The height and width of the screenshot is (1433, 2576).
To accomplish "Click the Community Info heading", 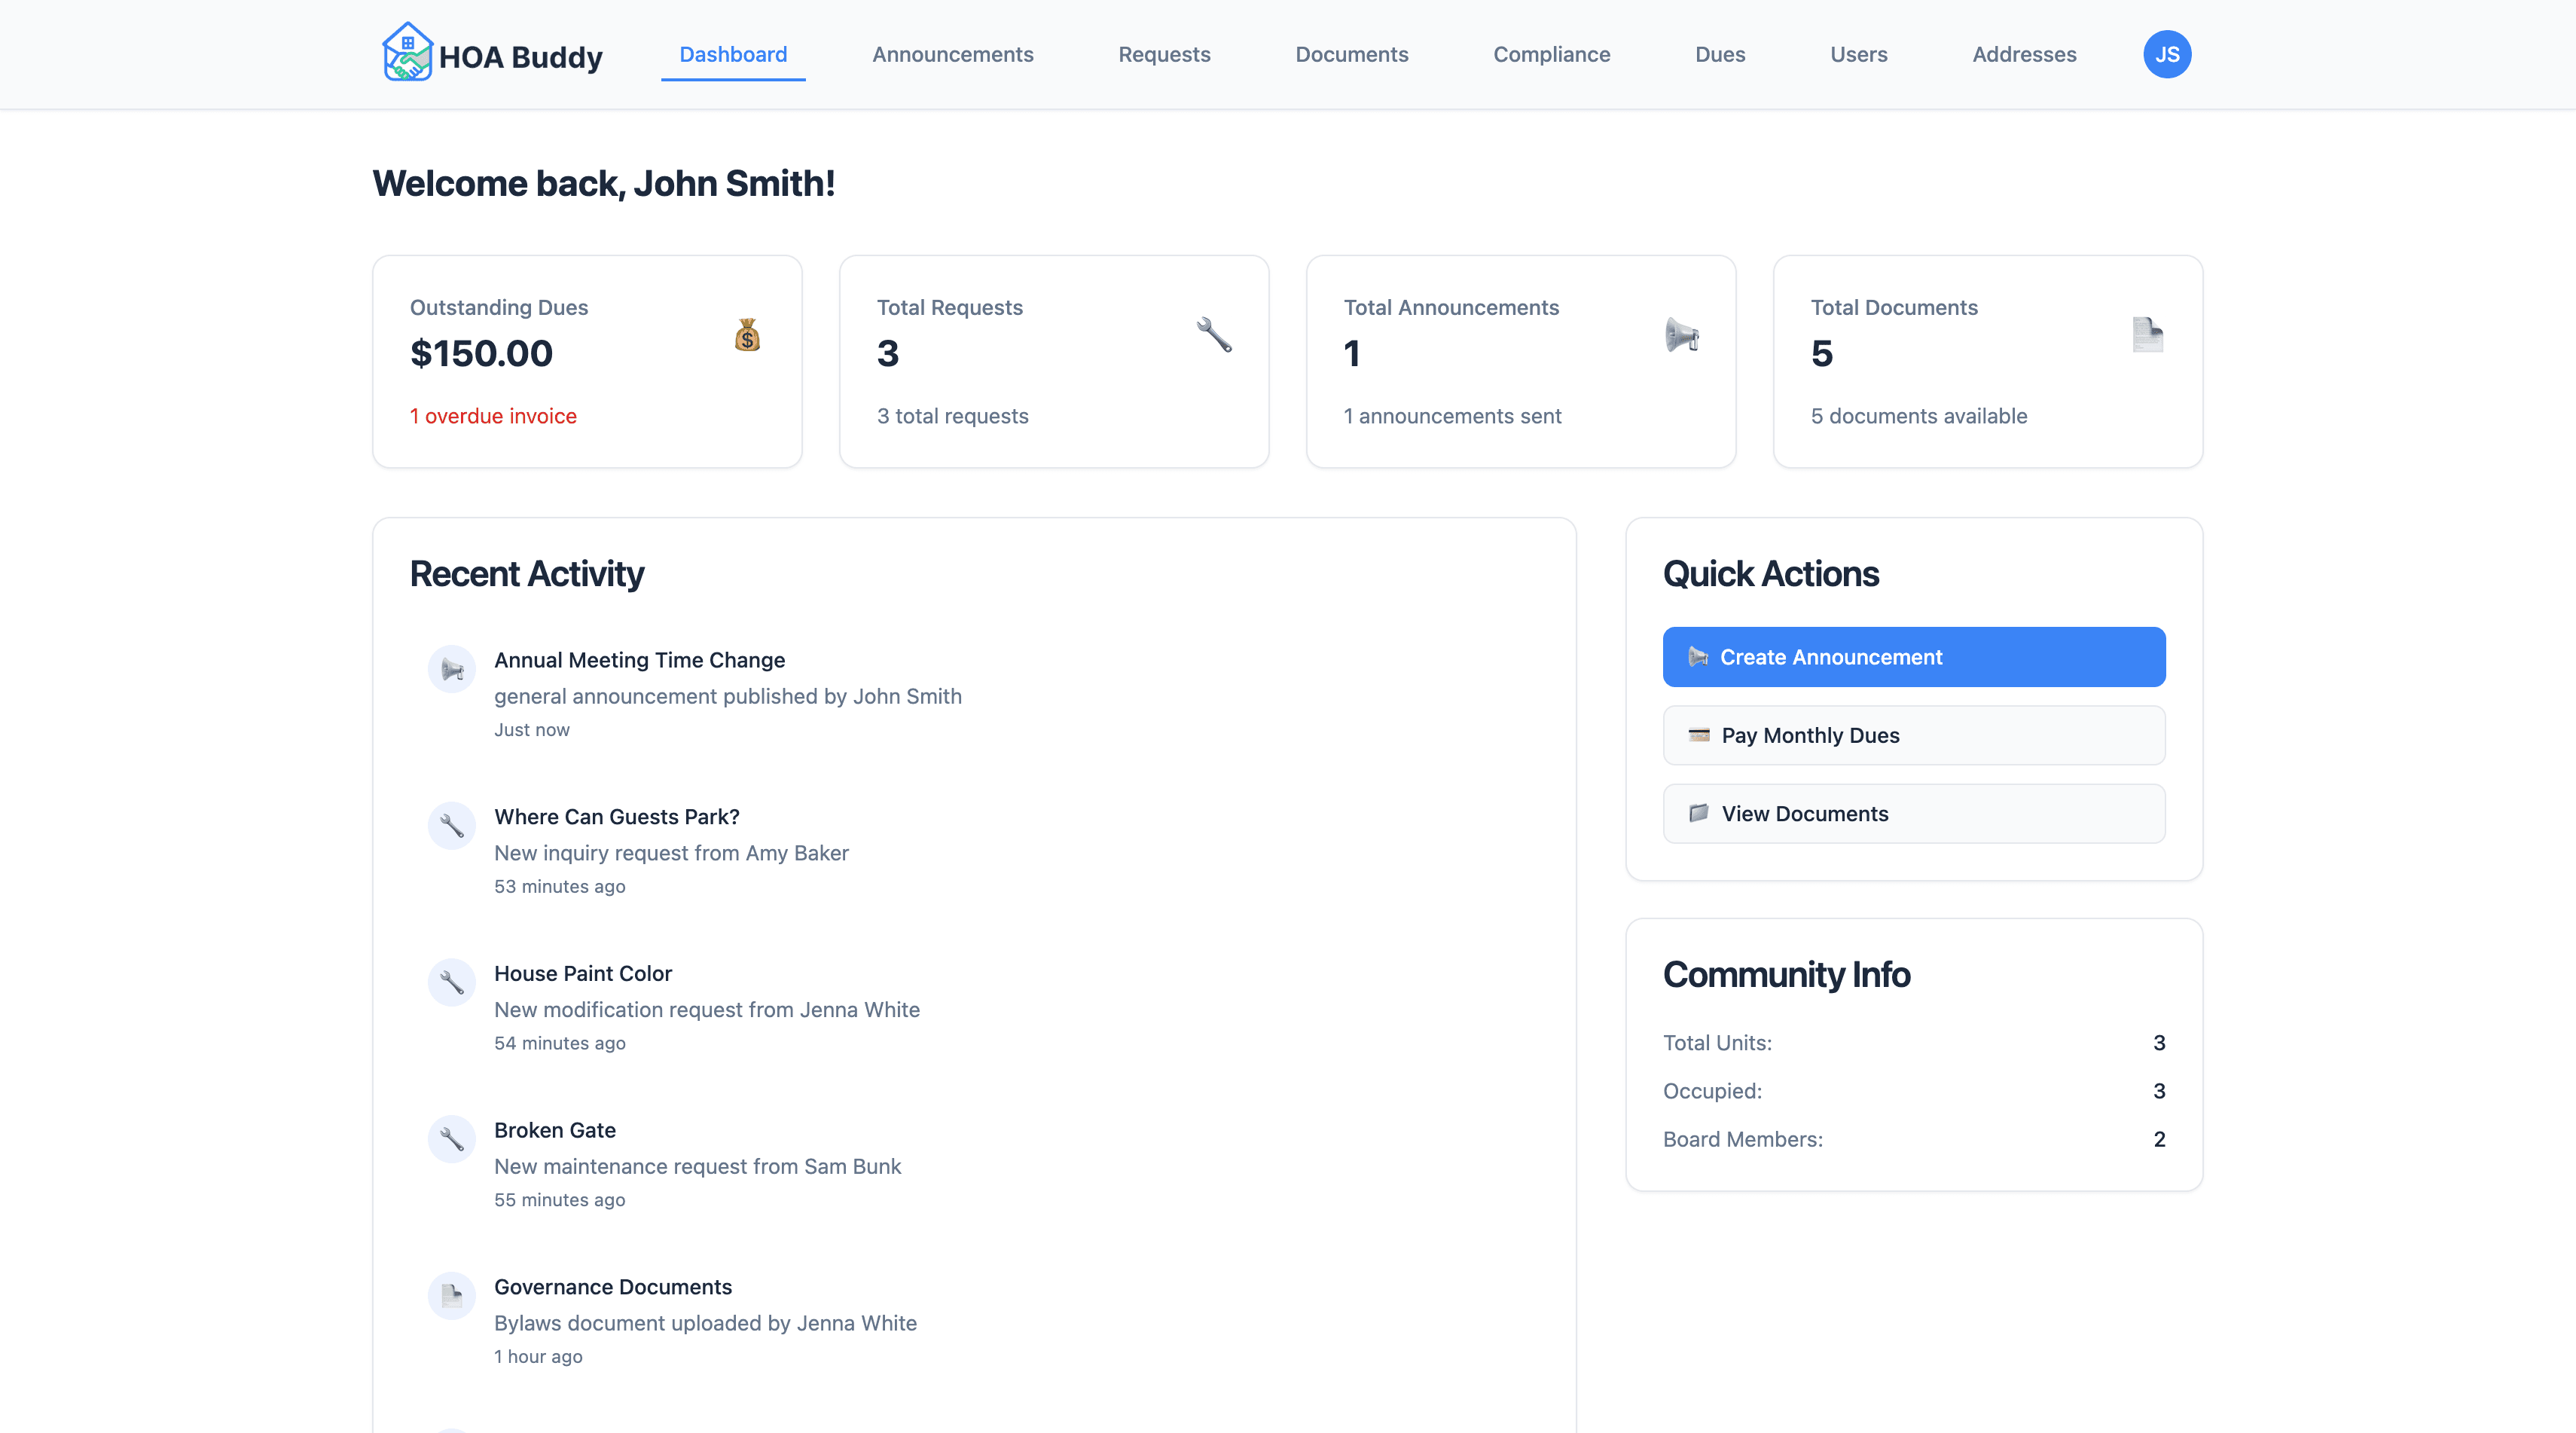I will pos(1787,975).
